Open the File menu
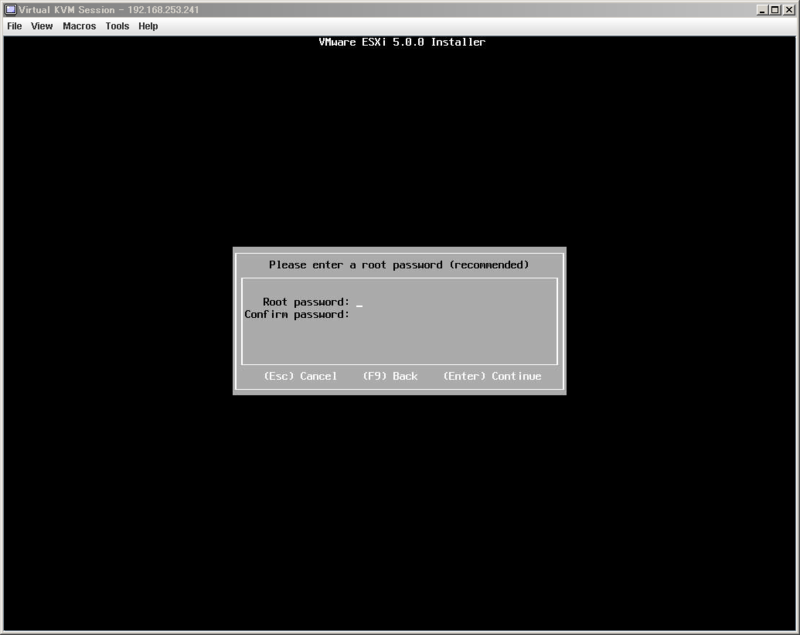Screen dimensions: 800x635 pos(14,26)
